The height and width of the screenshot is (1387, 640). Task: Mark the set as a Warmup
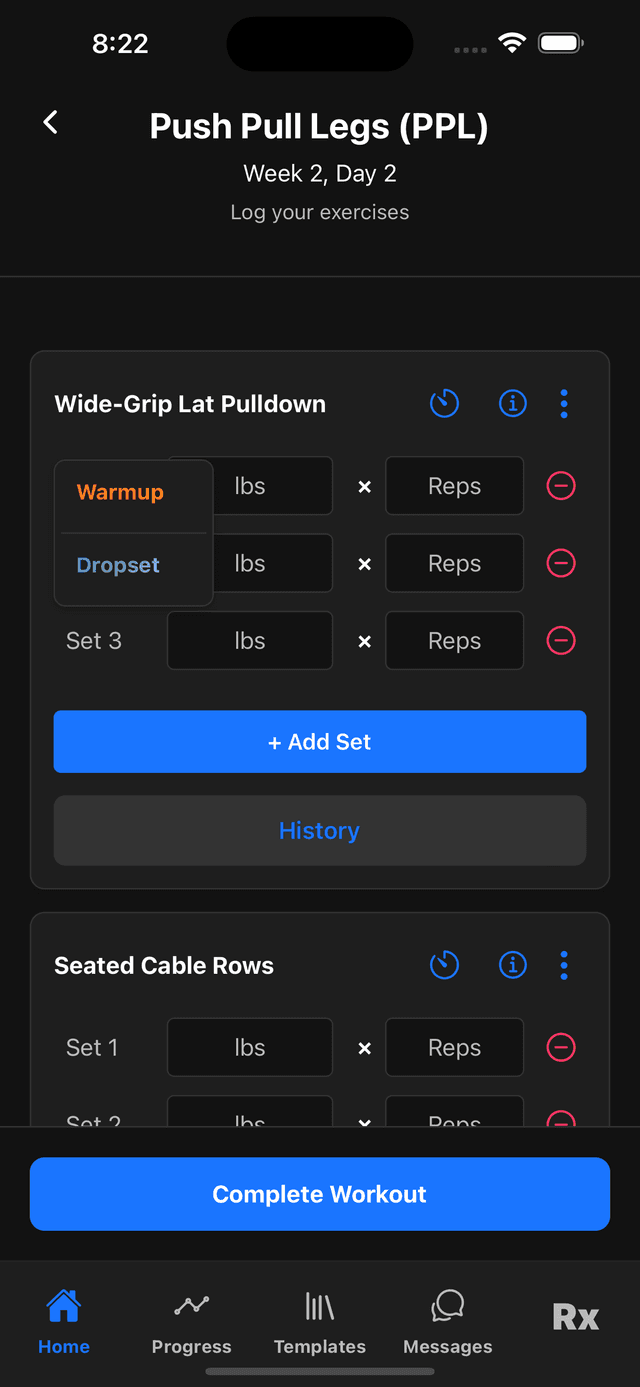[x=119, y=492]
